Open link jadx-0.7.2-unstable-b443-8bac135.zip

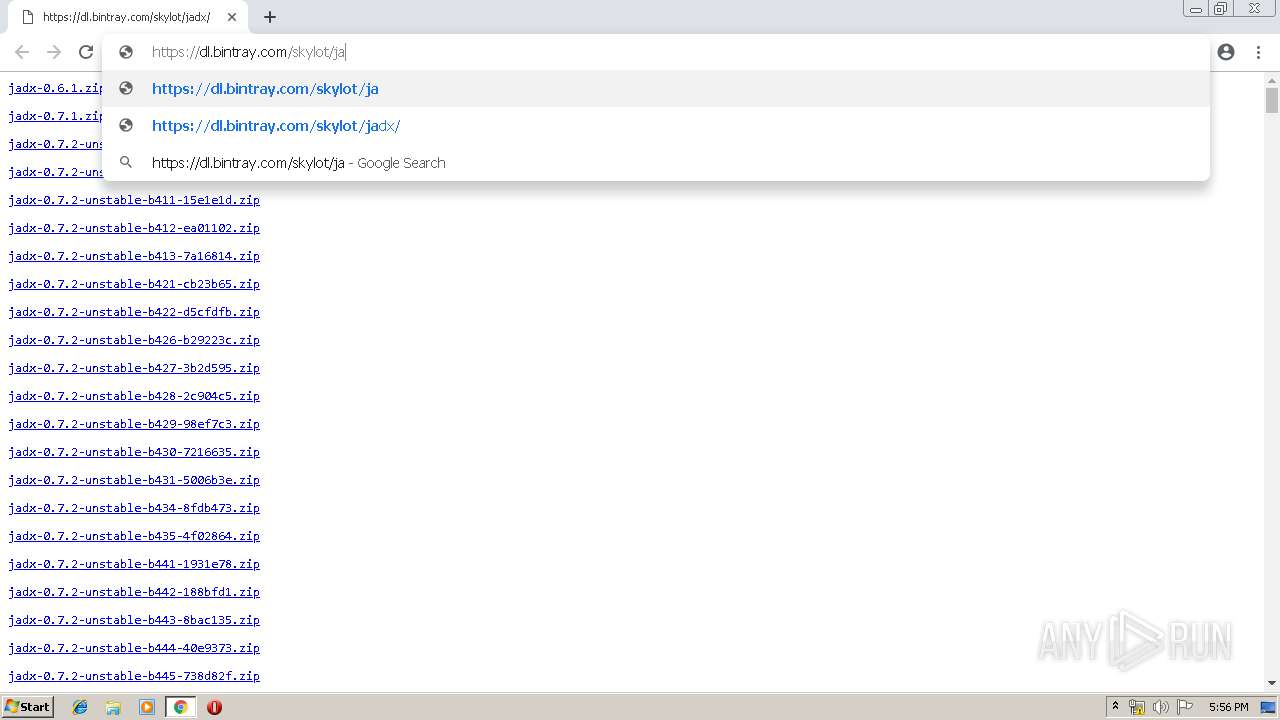tap(134, 620)
